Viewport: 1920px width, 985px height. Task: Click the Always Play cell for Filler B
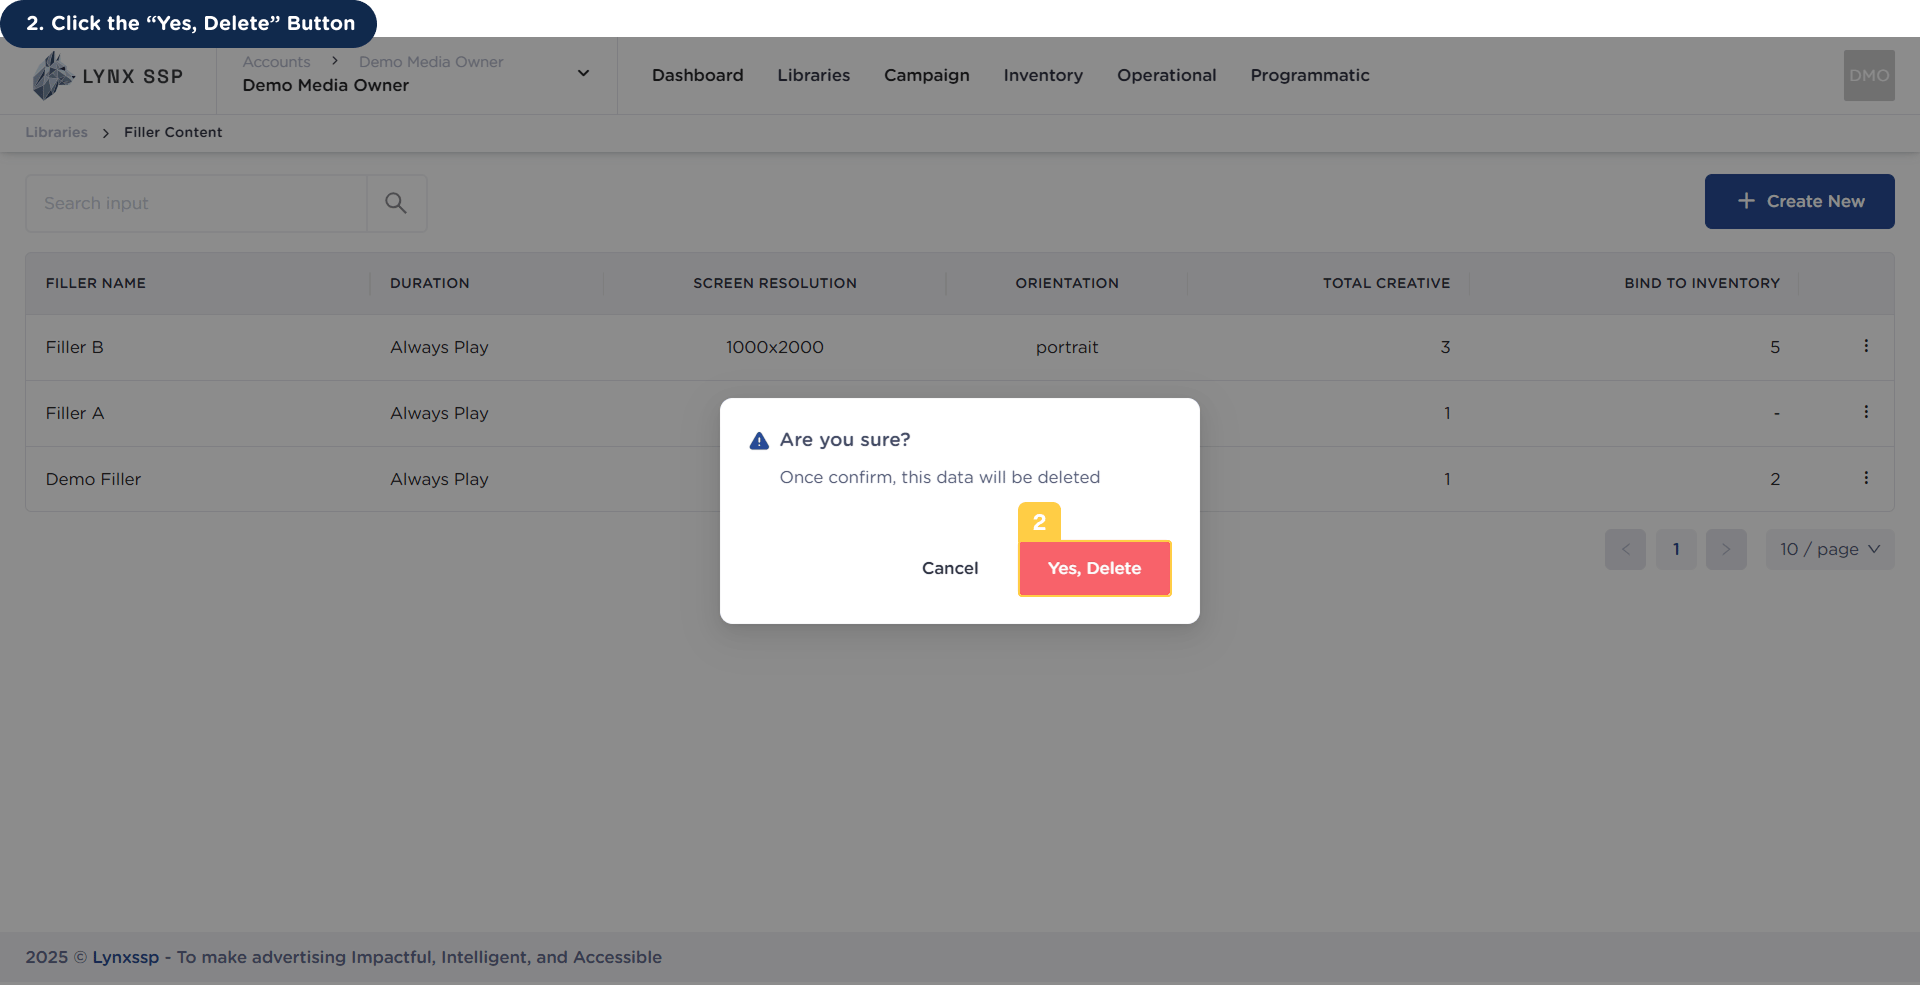tap(439, 347)
